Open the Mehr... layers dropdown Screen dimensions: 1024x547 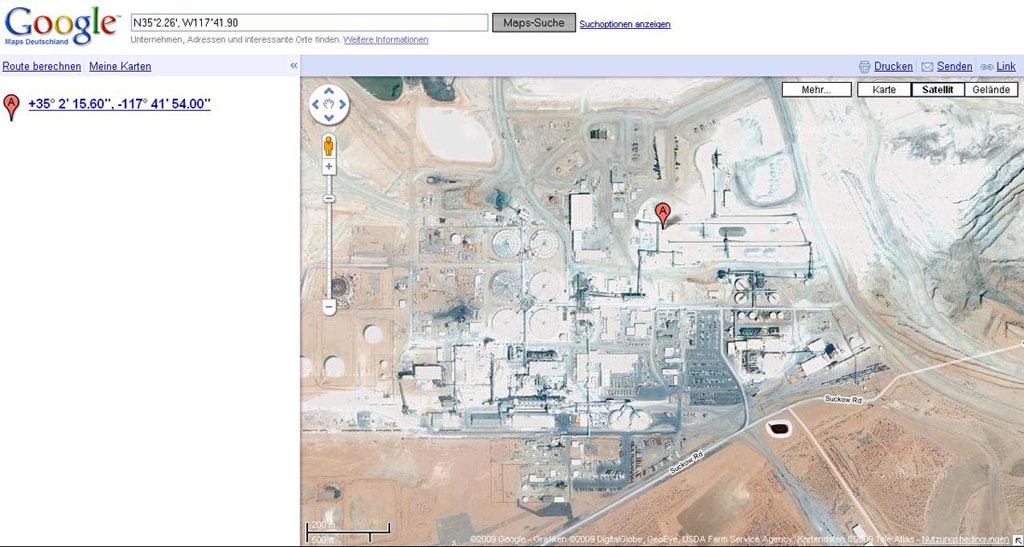coord(817,90)
